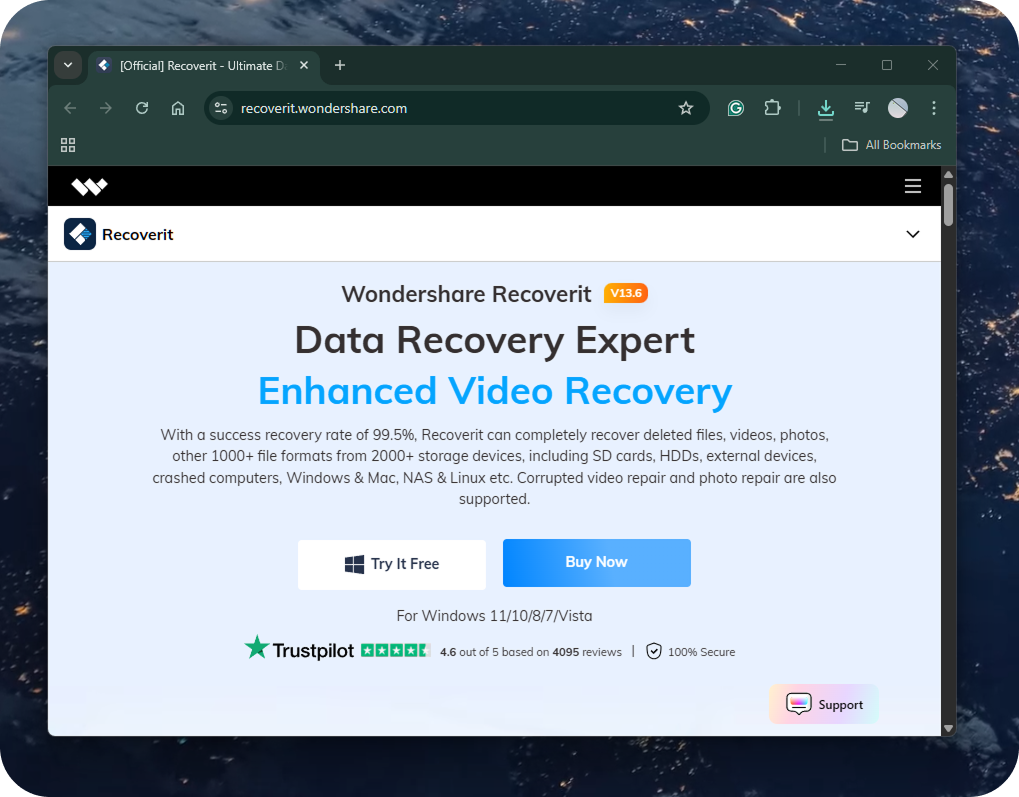Click the address bar URL recoverit.wondershare.com
1019x797 pixels.
[x=324, y=109]
